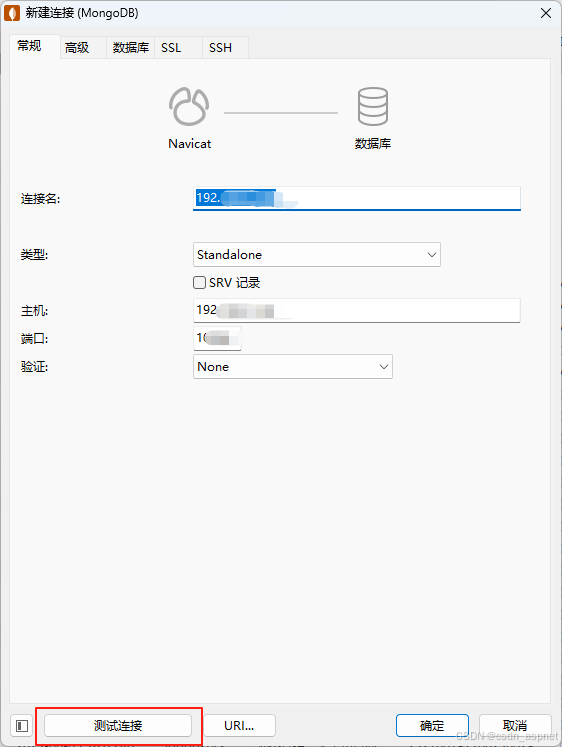Click the Navicat caption text

(190, 144)
